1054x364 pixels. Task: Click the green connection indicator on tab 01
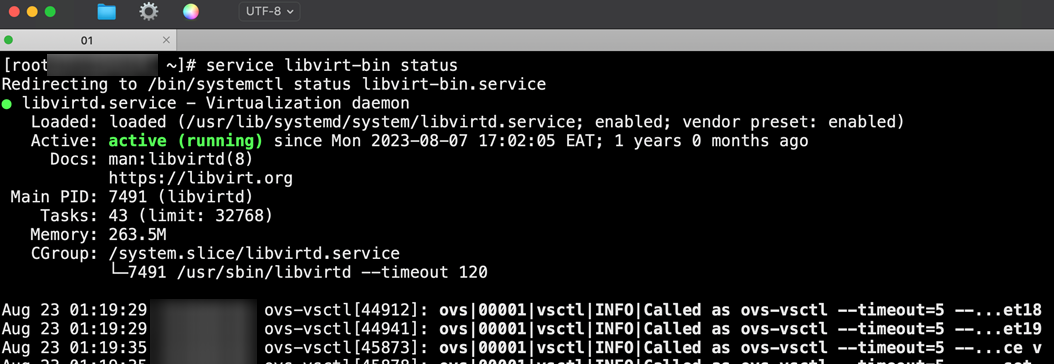[x=9, y=40]
